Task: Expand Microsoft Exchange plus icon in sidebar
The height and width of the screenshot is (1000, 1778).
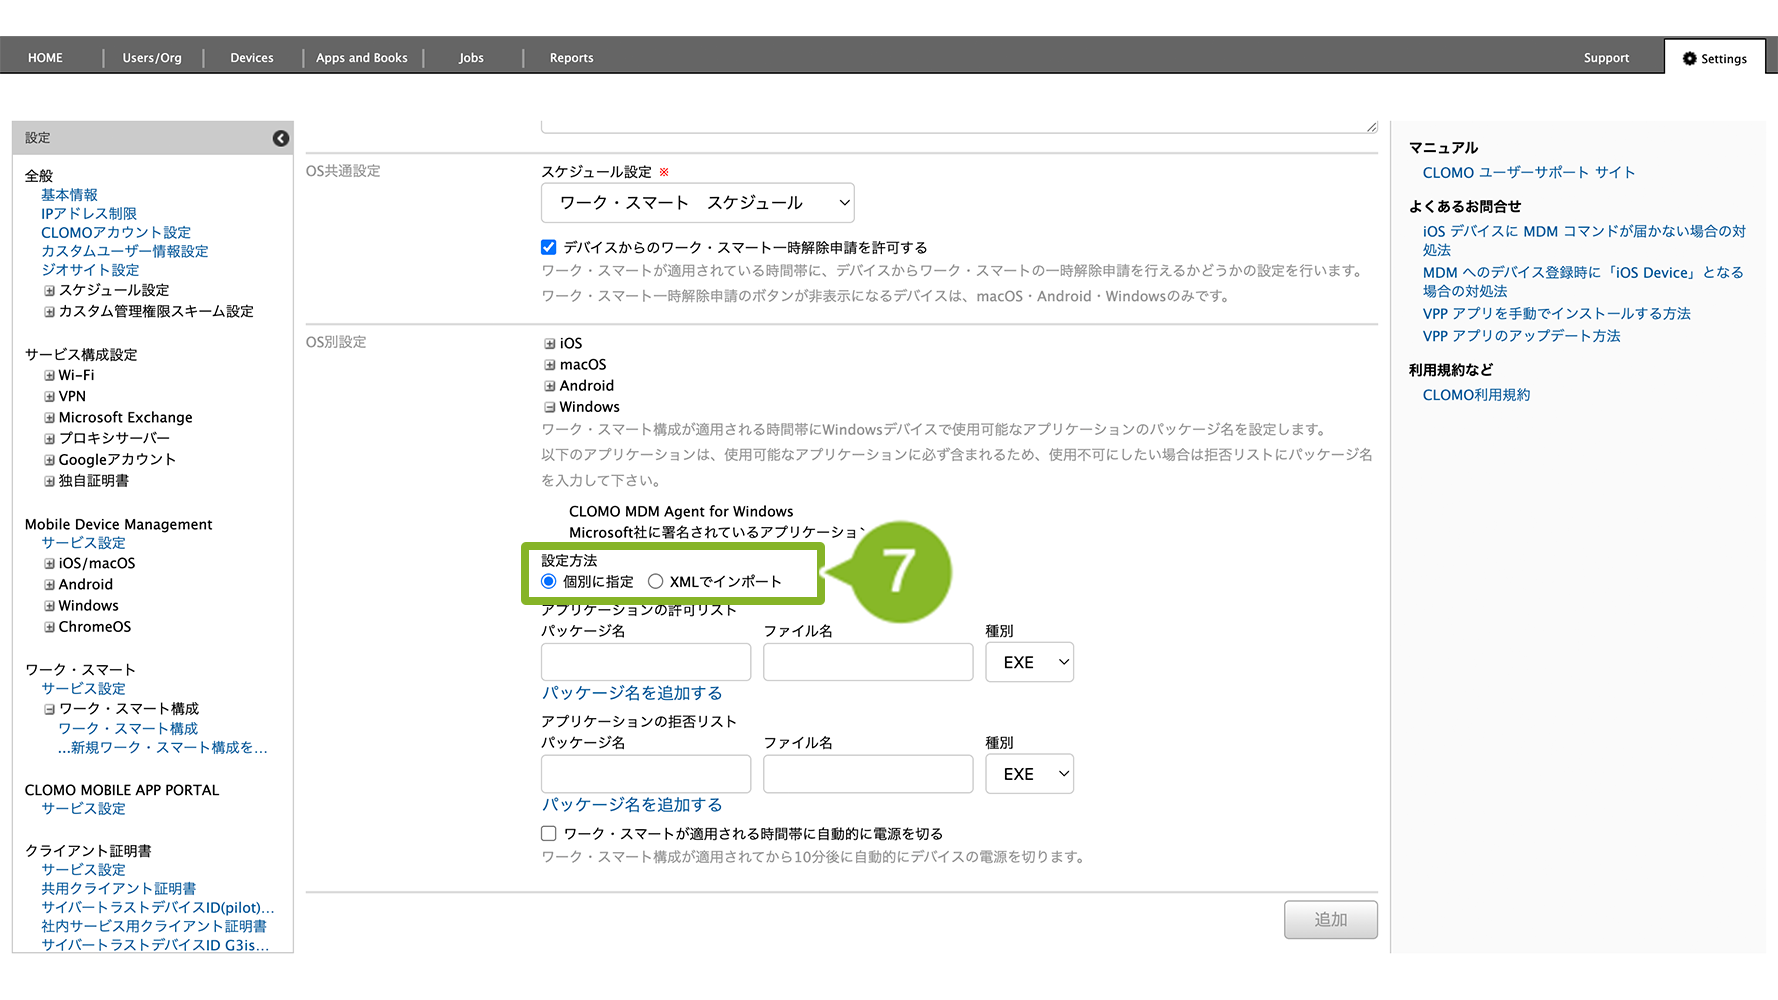Action: coord(49,418)
